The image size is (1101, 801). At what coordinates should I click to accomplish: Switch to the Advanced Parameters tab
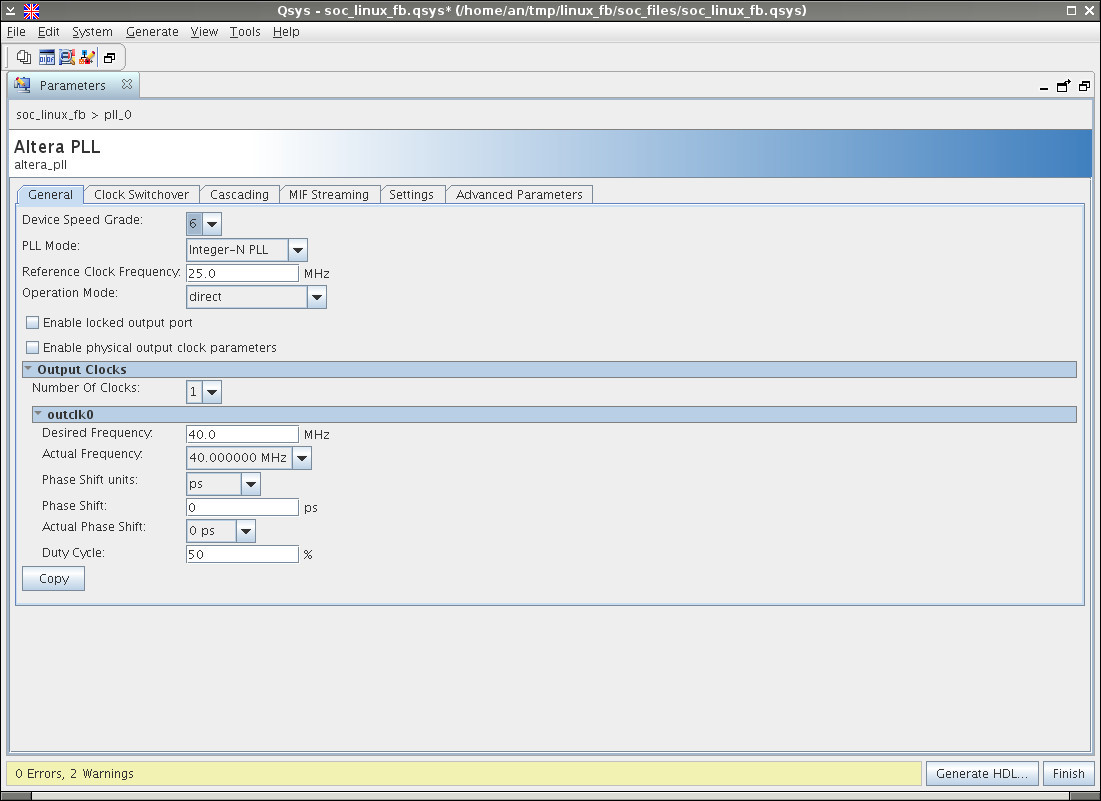(519, 194)
